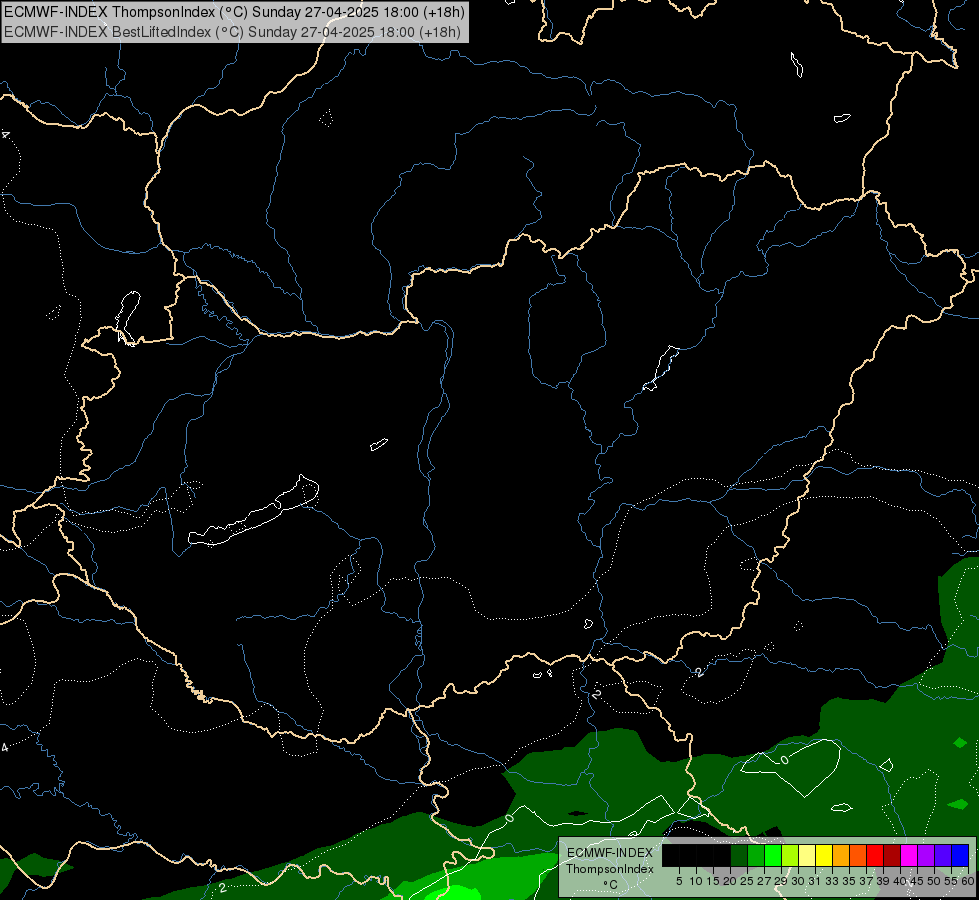Select the blue 55-60 legend swatch
Screen dimensions: 979x900
[960, 855]
